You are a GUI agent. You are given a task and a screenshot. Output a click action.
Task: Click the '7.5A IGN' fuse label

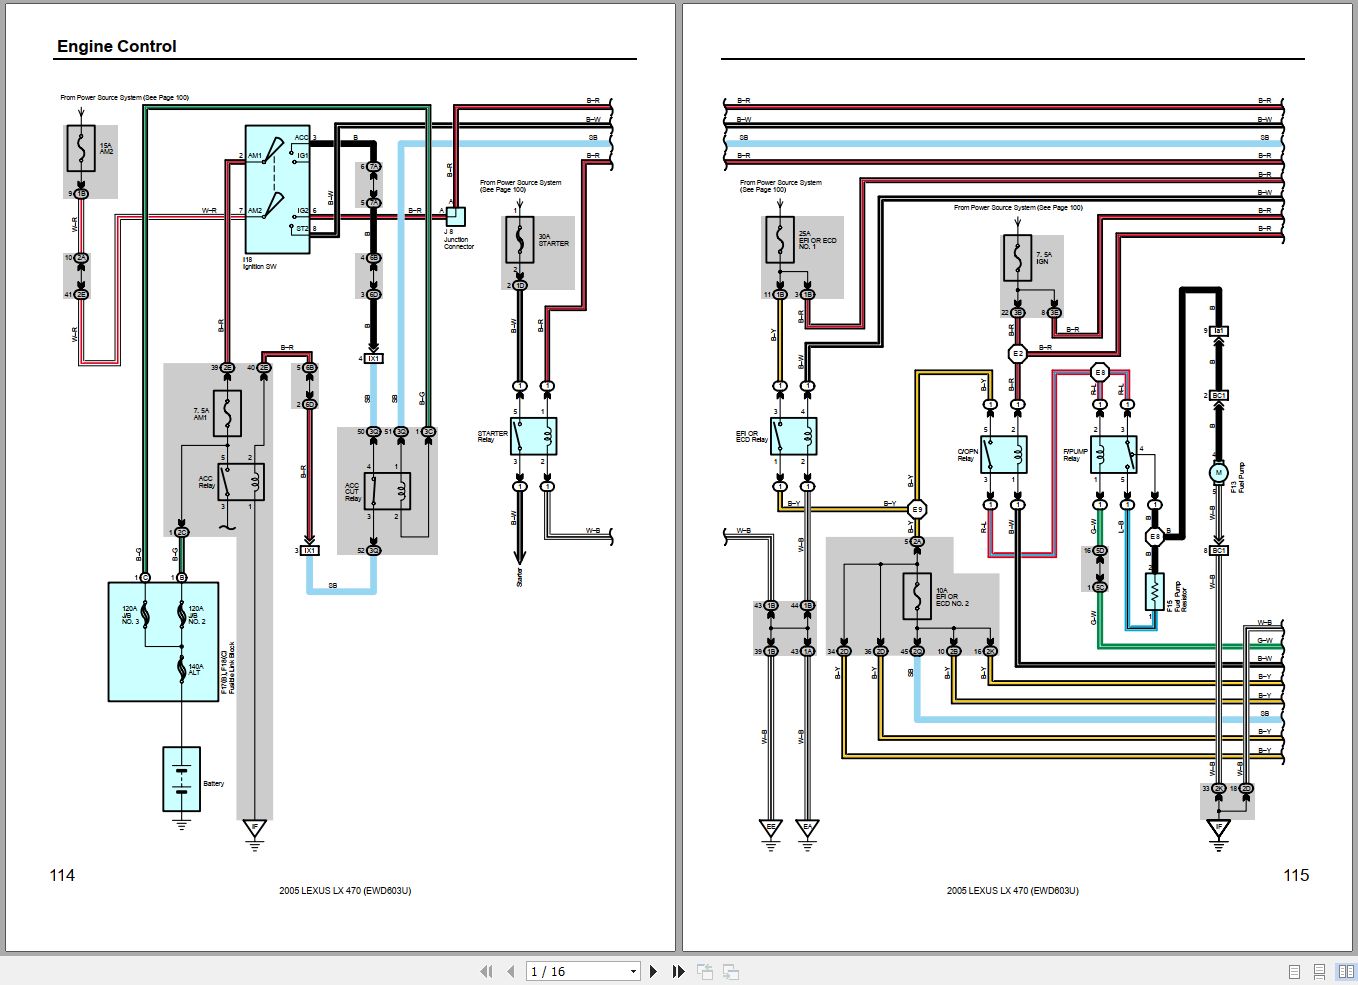(1044, 258)
